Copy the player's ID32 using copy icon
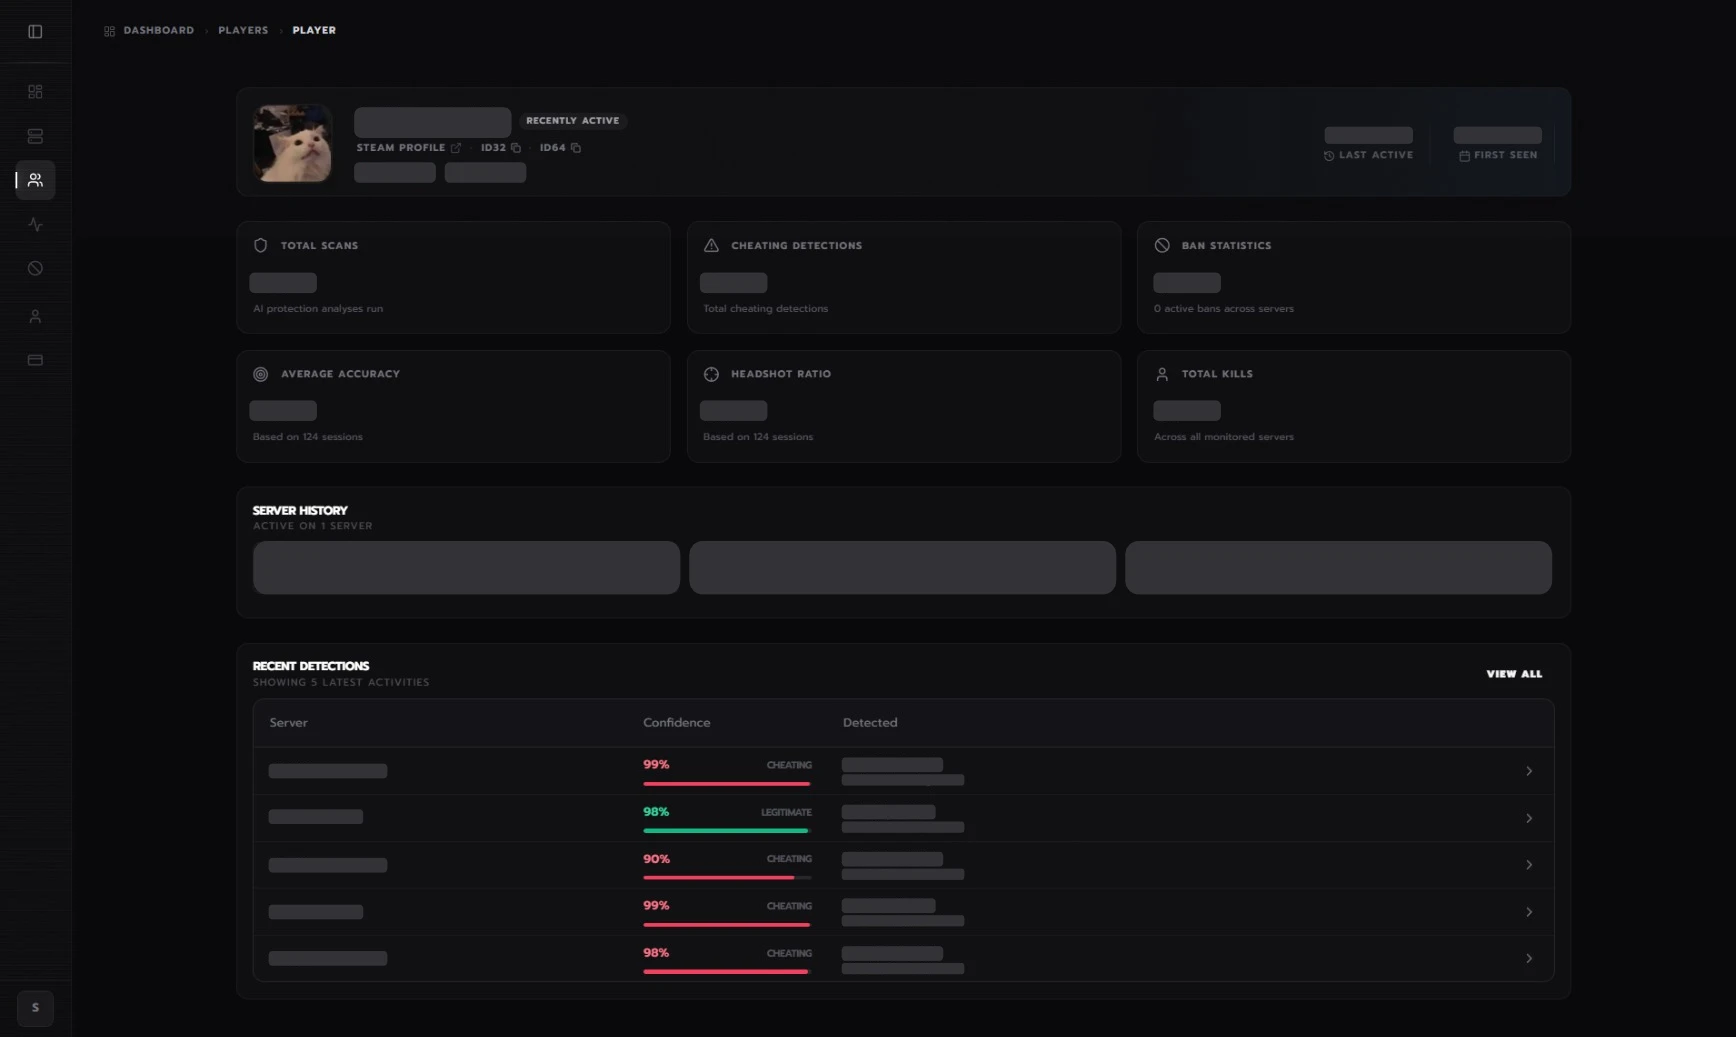1736x1037 pixels. coord(516,147)
